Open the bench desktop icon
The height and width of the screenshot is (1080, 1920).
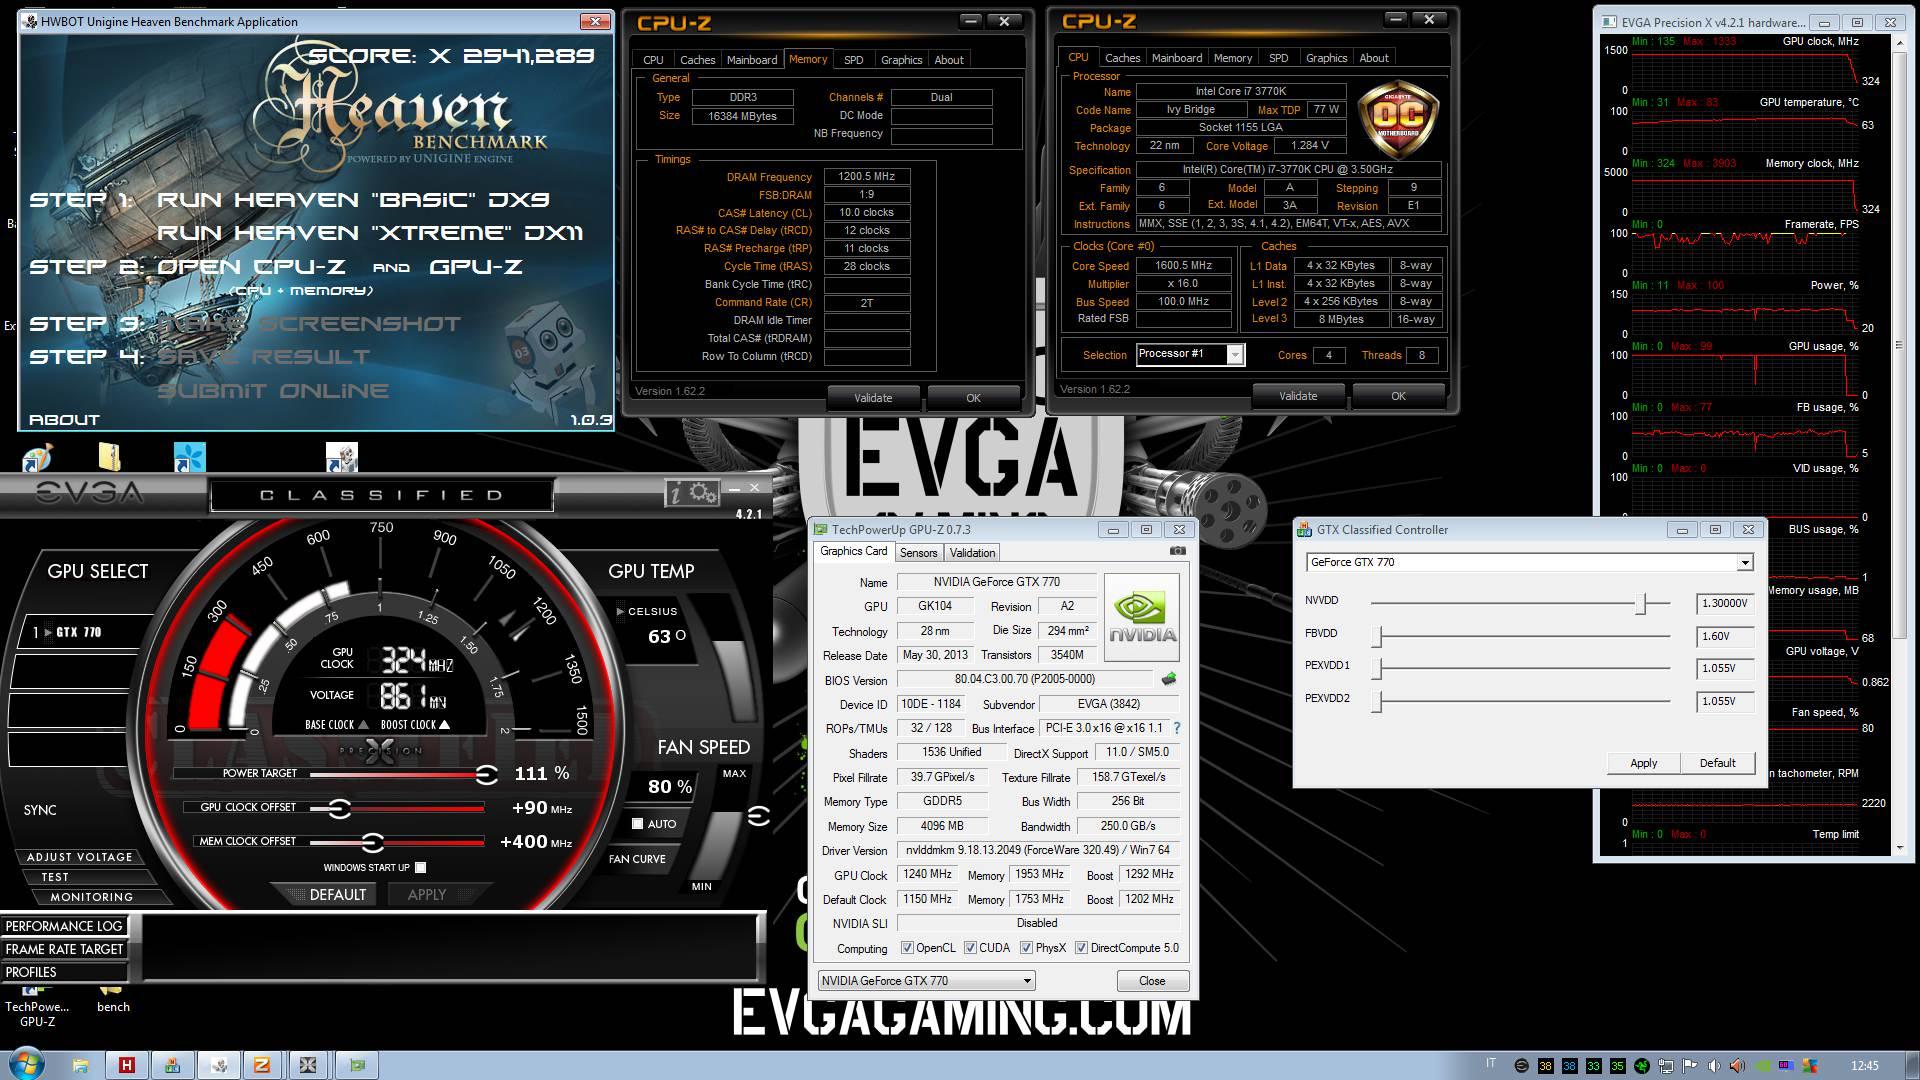click(113, 1000)
